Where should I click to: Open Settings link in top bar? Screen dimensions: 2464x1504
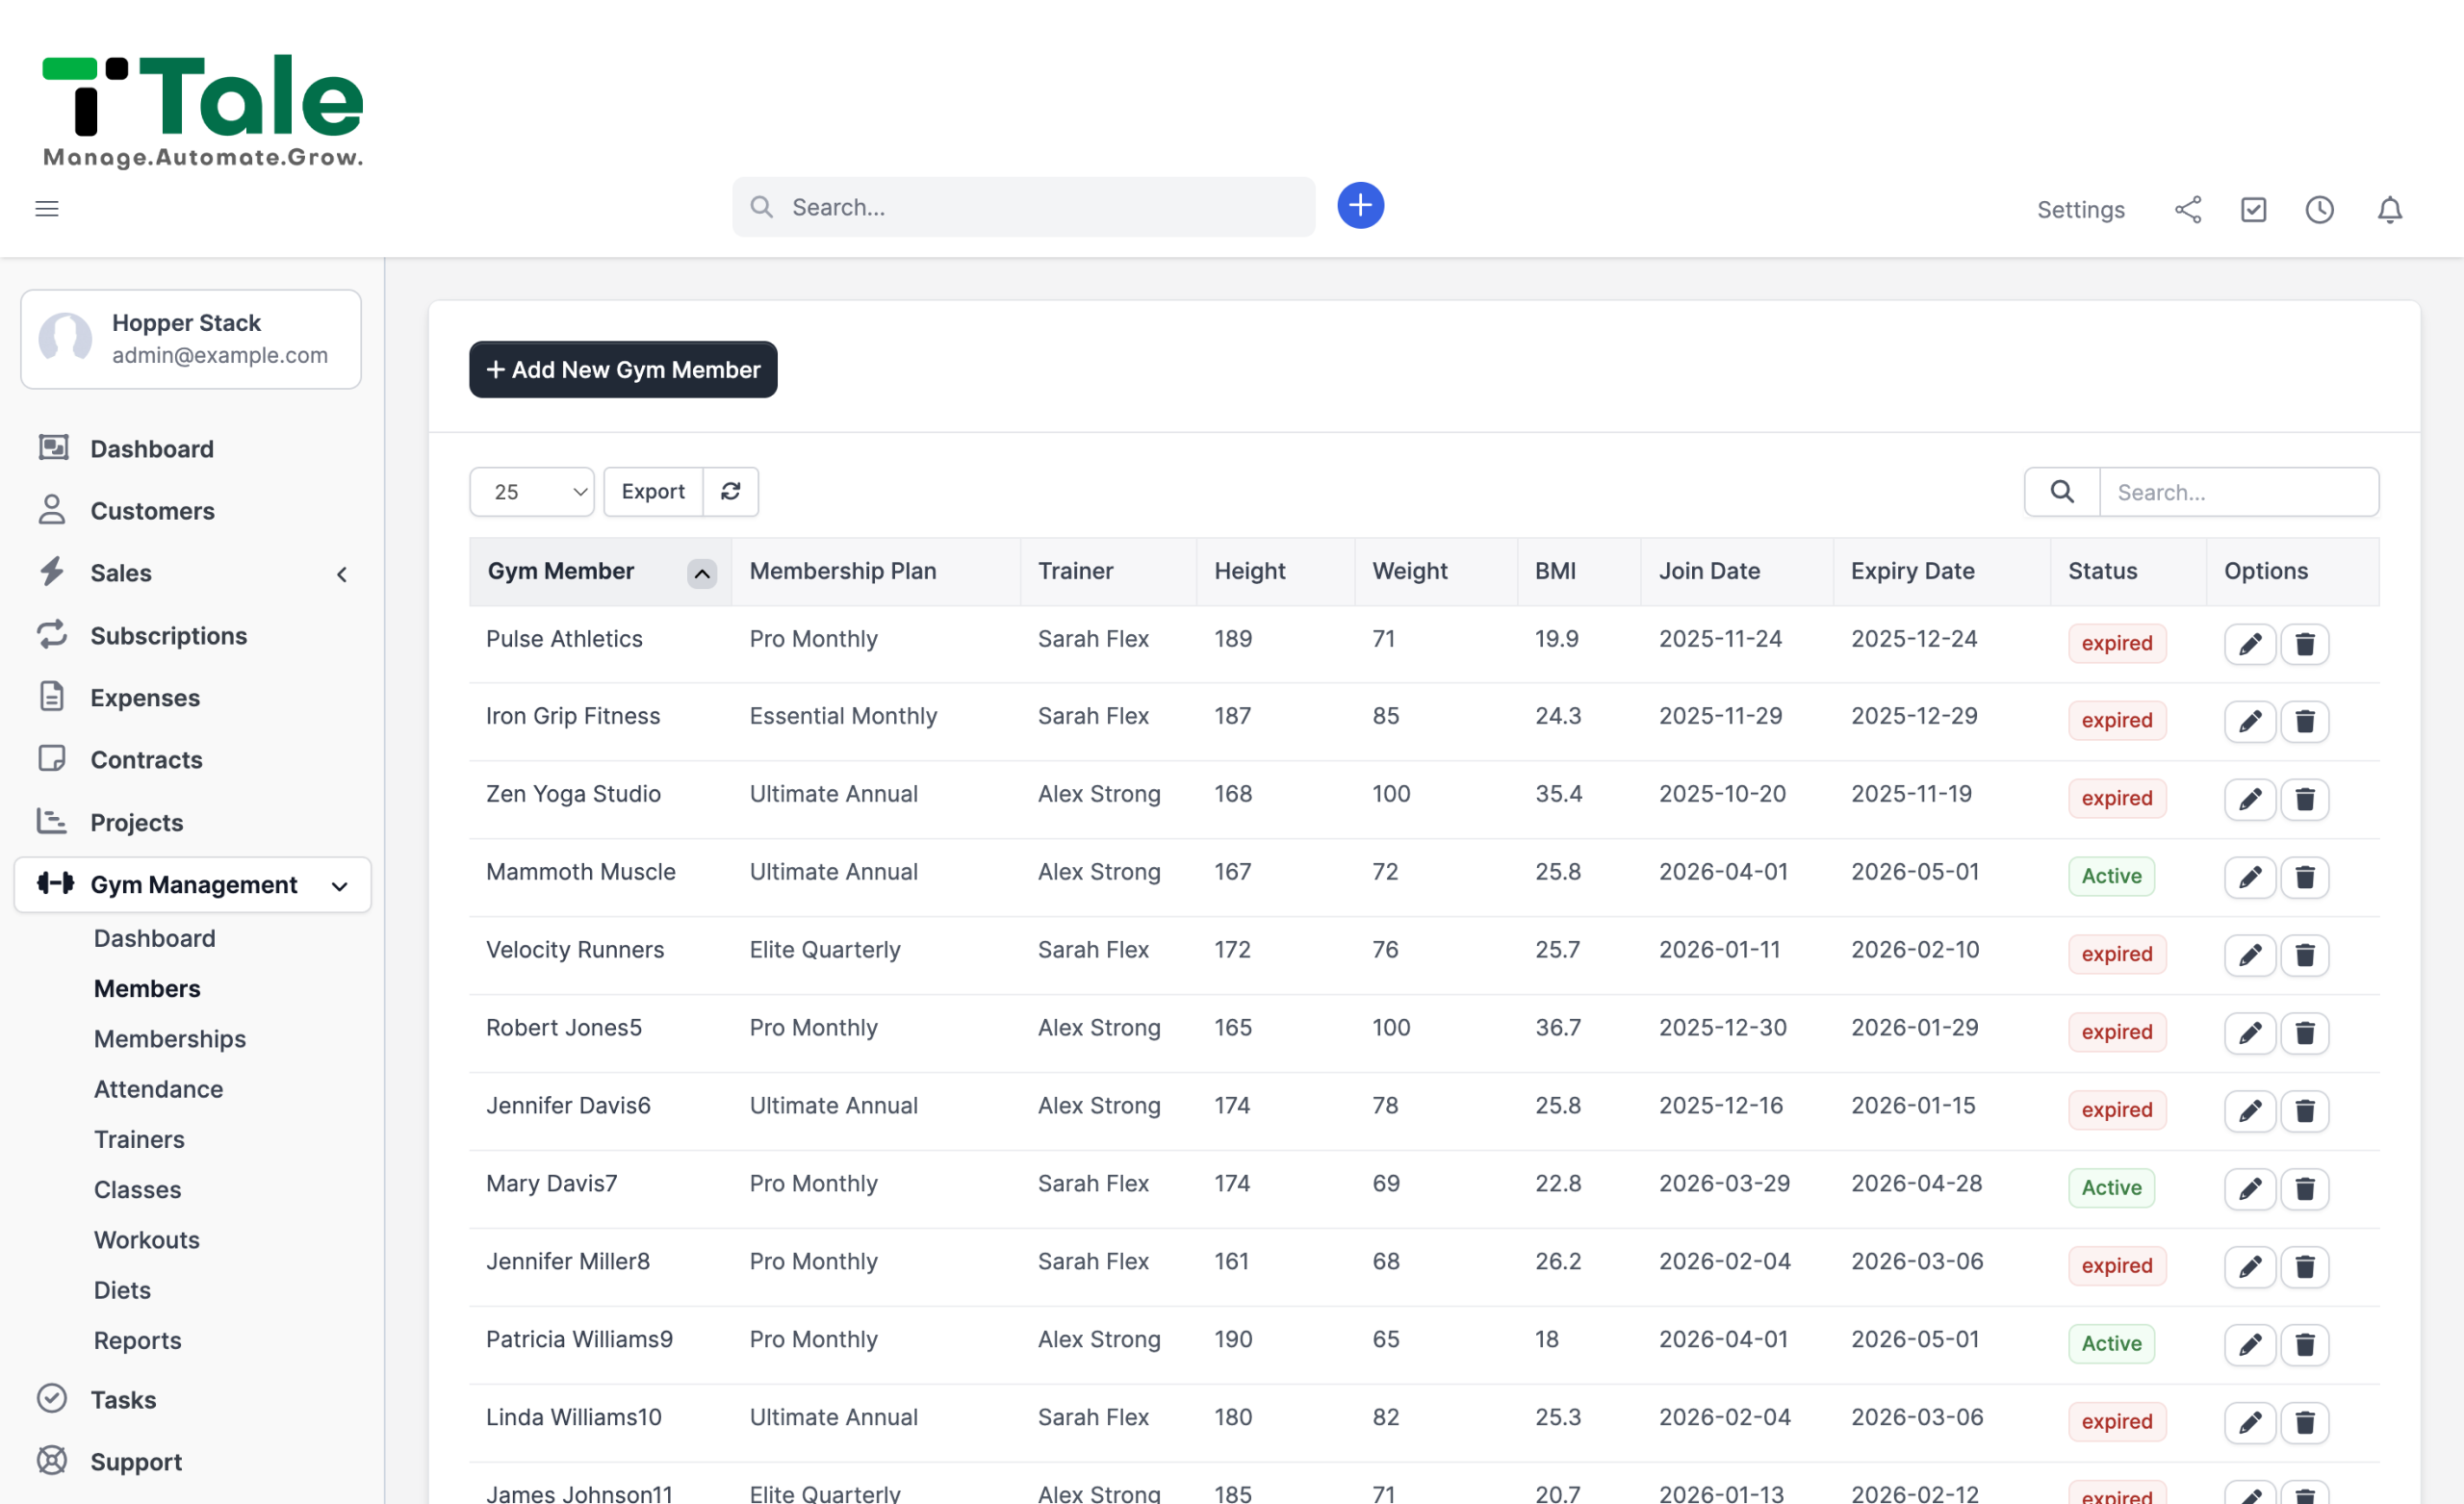click(x=2080, y=209)
